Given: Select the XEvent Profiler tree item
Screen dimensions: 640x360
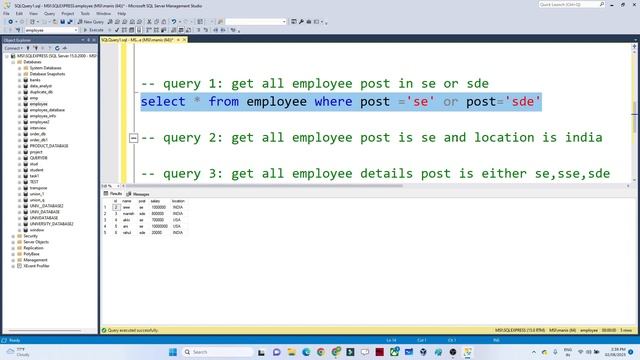Looking at the screenshot, I should [x=36, y=266].
